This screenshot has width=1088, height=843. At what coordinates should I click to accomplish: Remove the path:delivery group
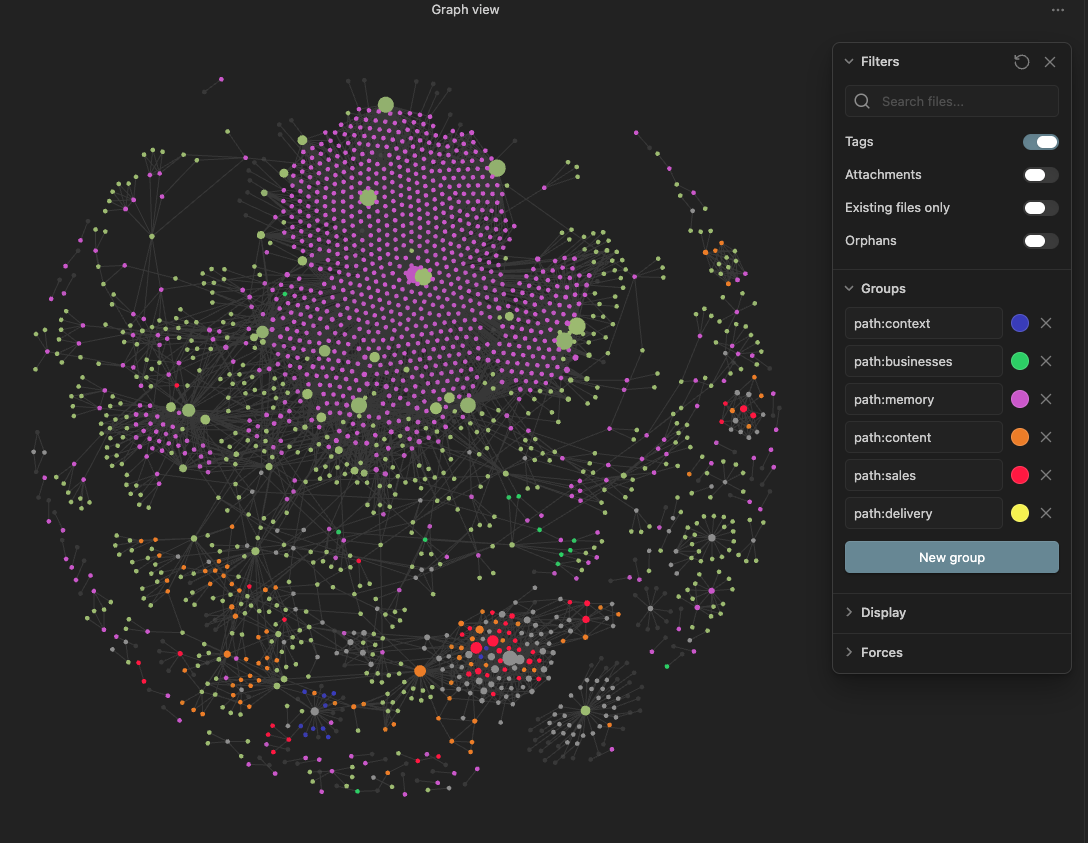pos(1046,513)
